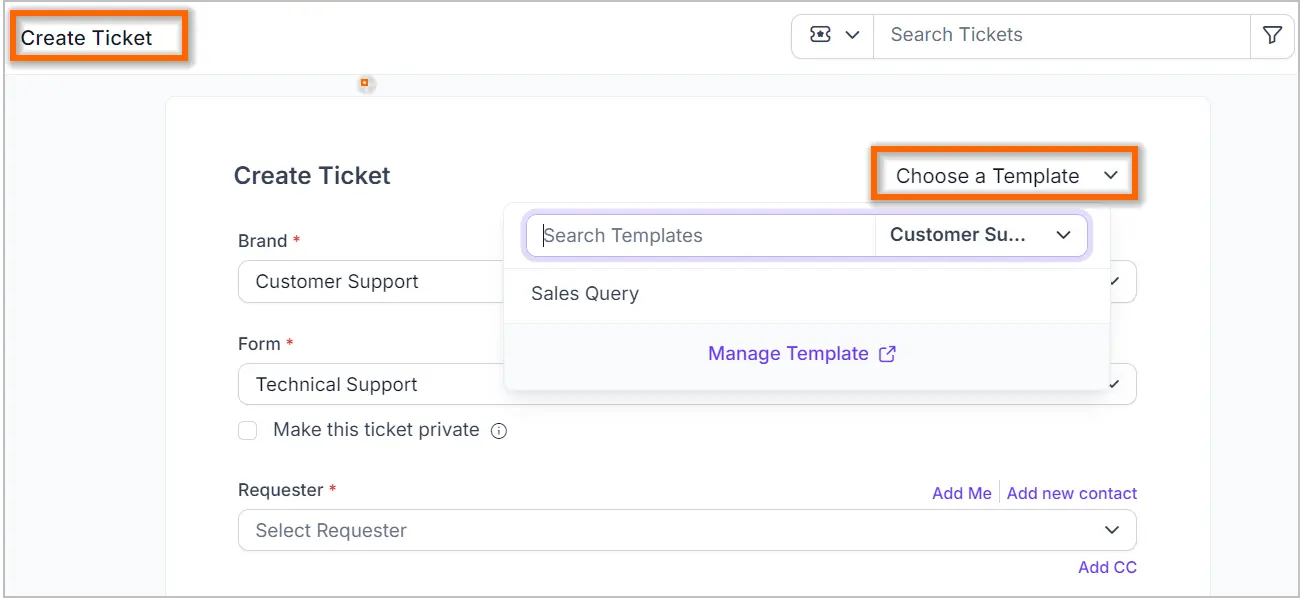Click the Search Tickets input field
Viewport: 1300px width, 598px height.
tap(1062, 35)
